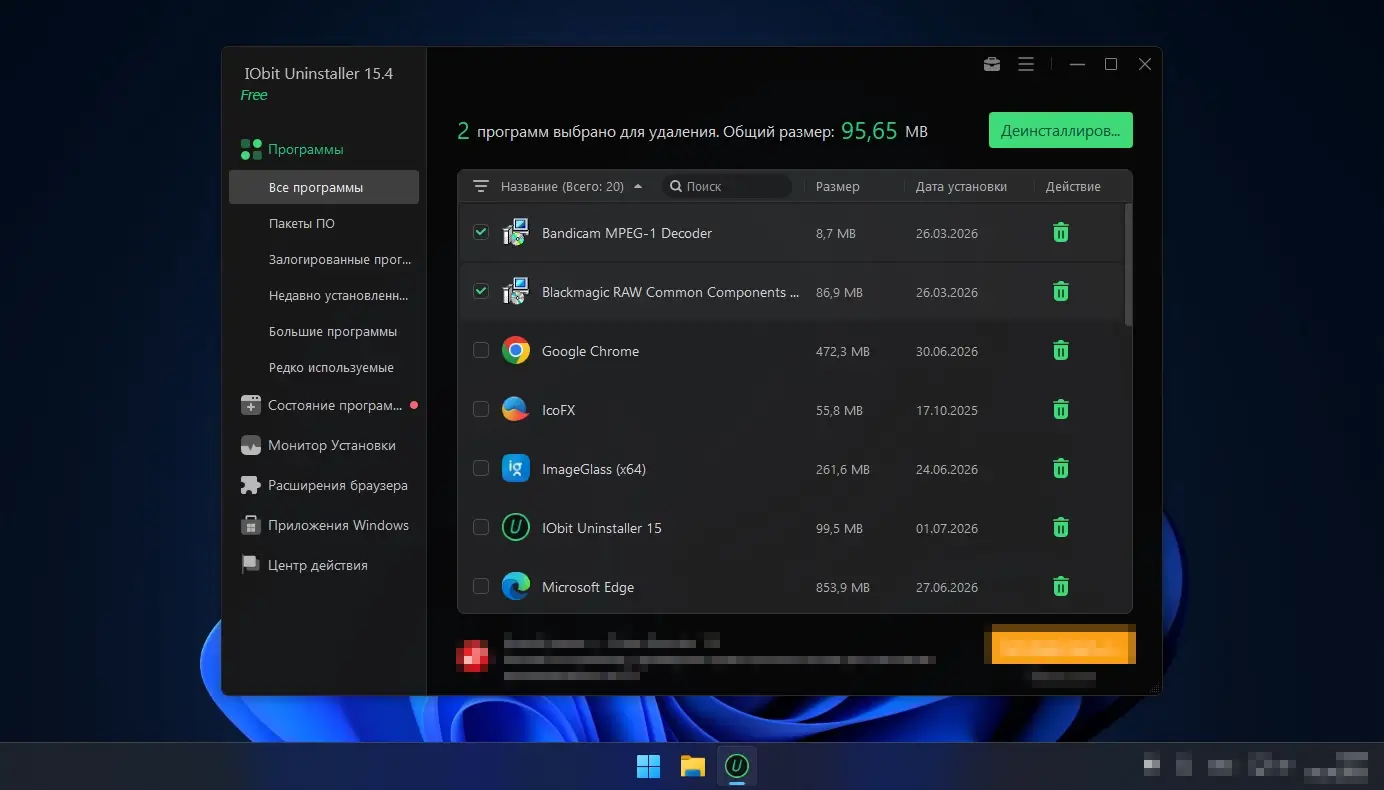Click the trash icon for Google Chrome
The image size is (1384, 790).
[x=1061, y=351]
